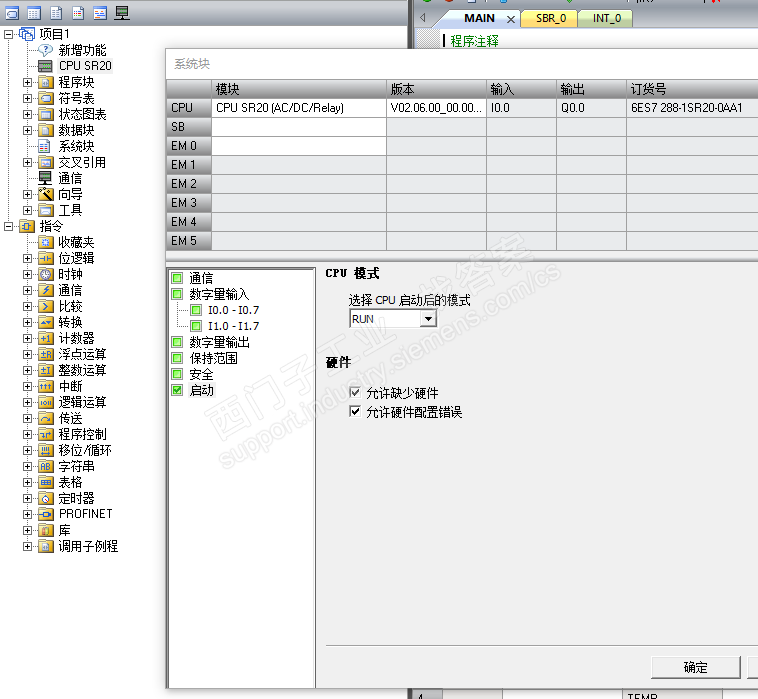Select the 保持范围 box

tap(177, 358)
